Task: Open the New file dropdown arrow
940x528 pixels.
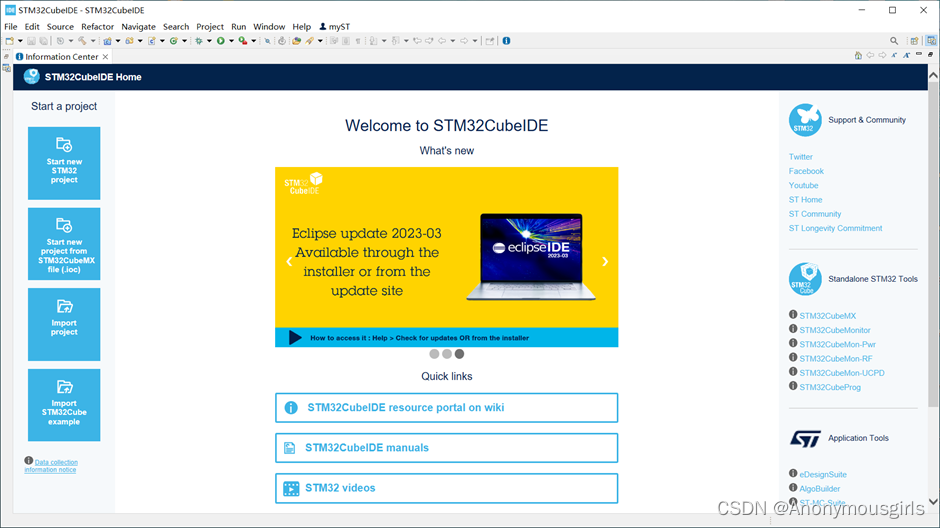Action: tap(20, 41)
